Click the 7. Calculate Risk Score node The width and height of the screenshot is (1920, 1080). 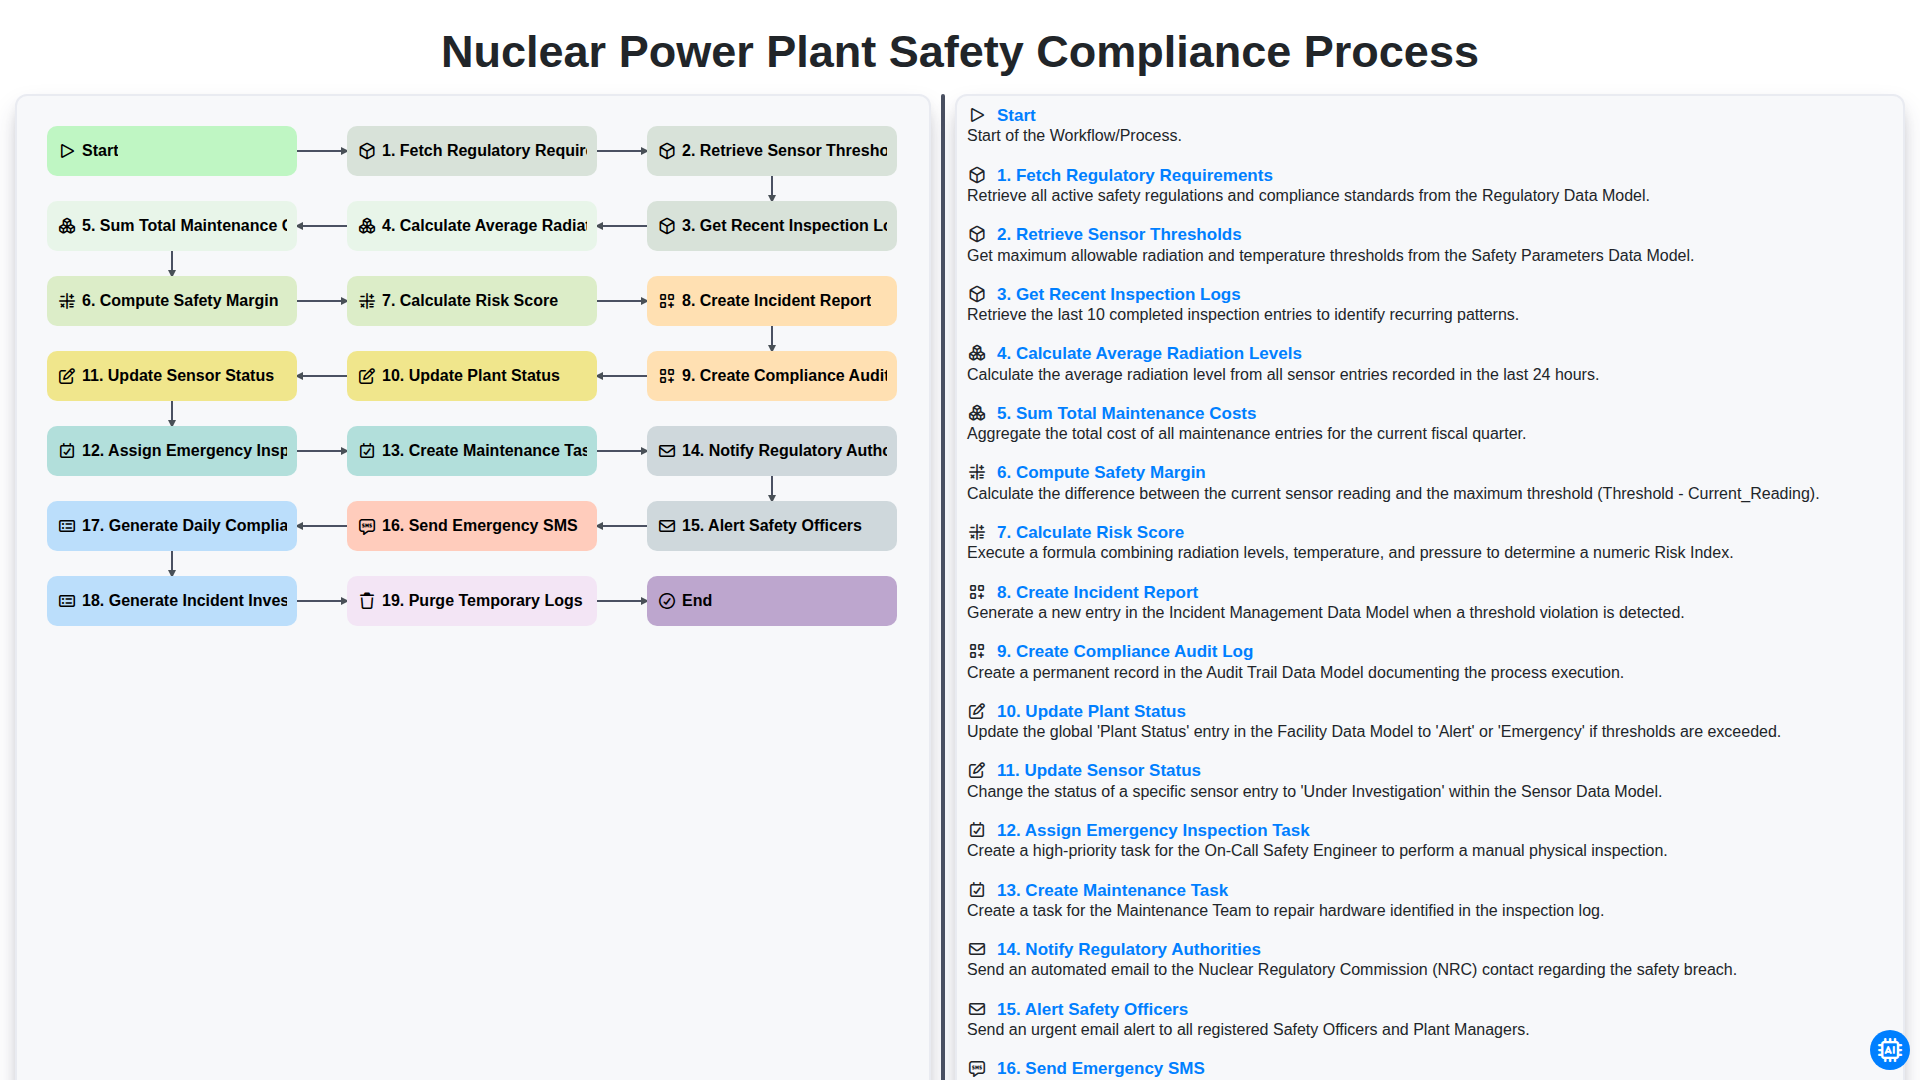[472, 301]
